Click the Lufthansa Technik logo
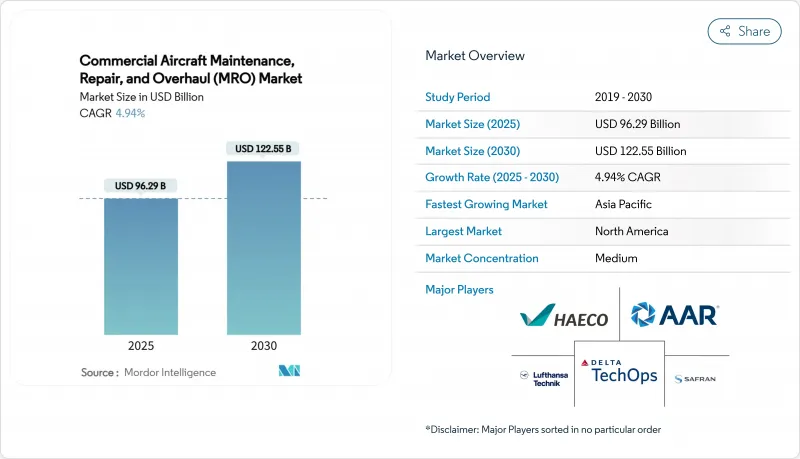Screen dimensions: 800x459 (x=541, y=379)
